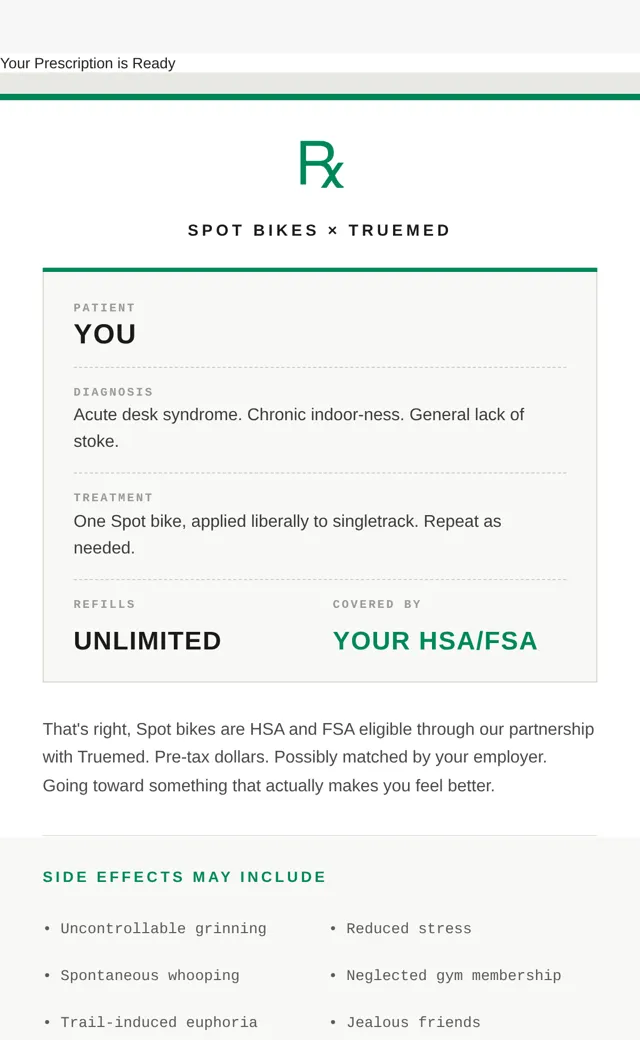The height and width of the screenshot is (1040, 640).
Task: Click the 'Neglected gym membership' bullet item
Action: click(454, 976)
